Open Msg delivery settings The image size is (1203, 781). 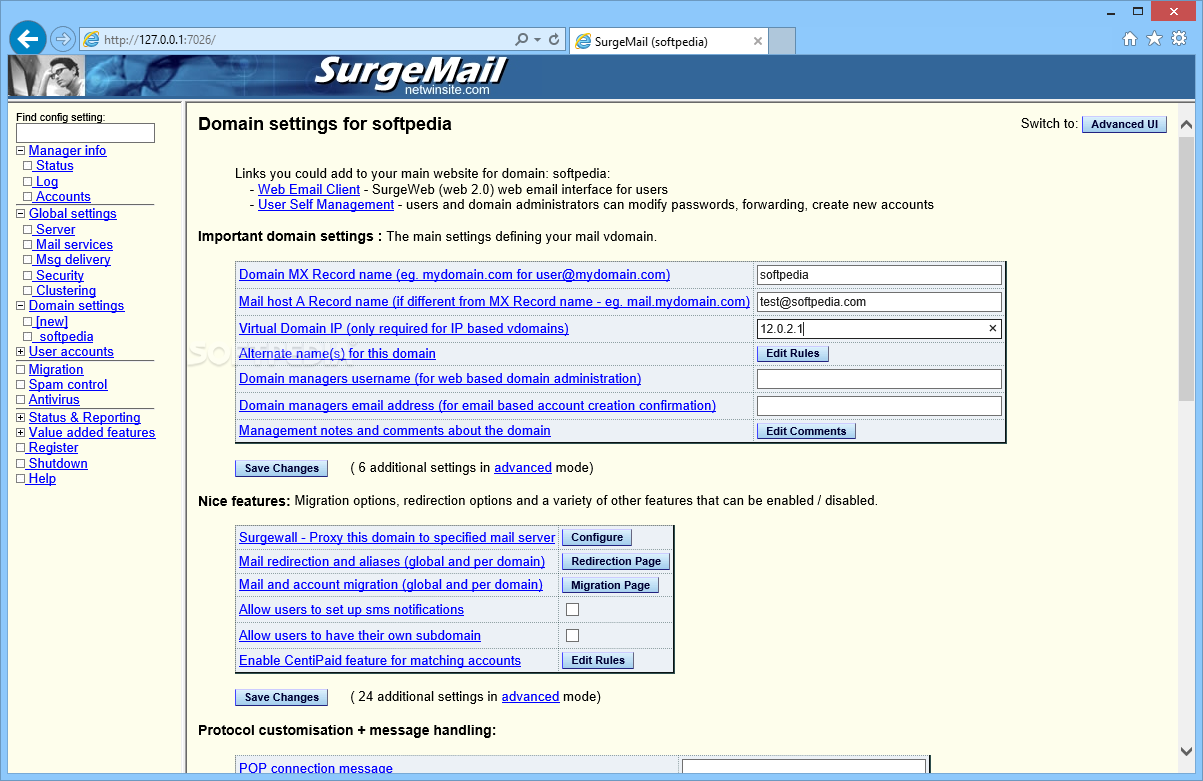[72, 260]
